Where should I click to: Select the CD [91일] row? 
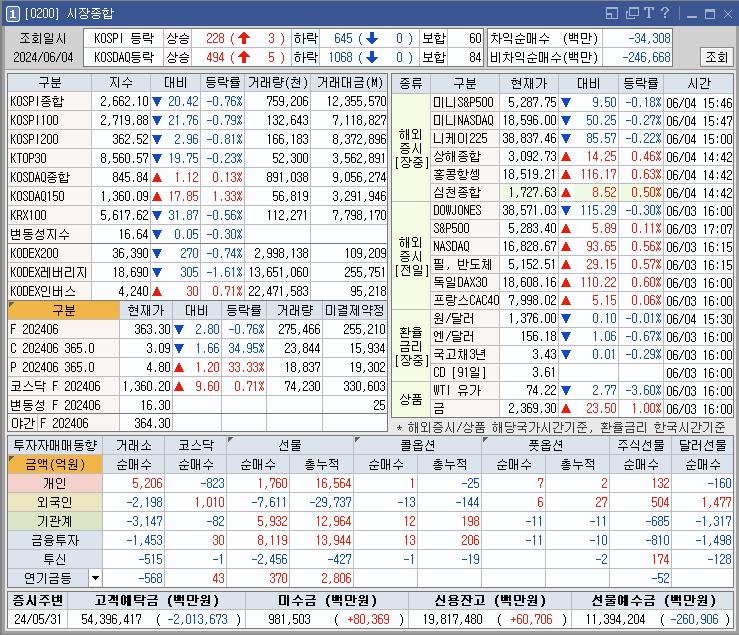pyautogui.click(x=582, y=372)
